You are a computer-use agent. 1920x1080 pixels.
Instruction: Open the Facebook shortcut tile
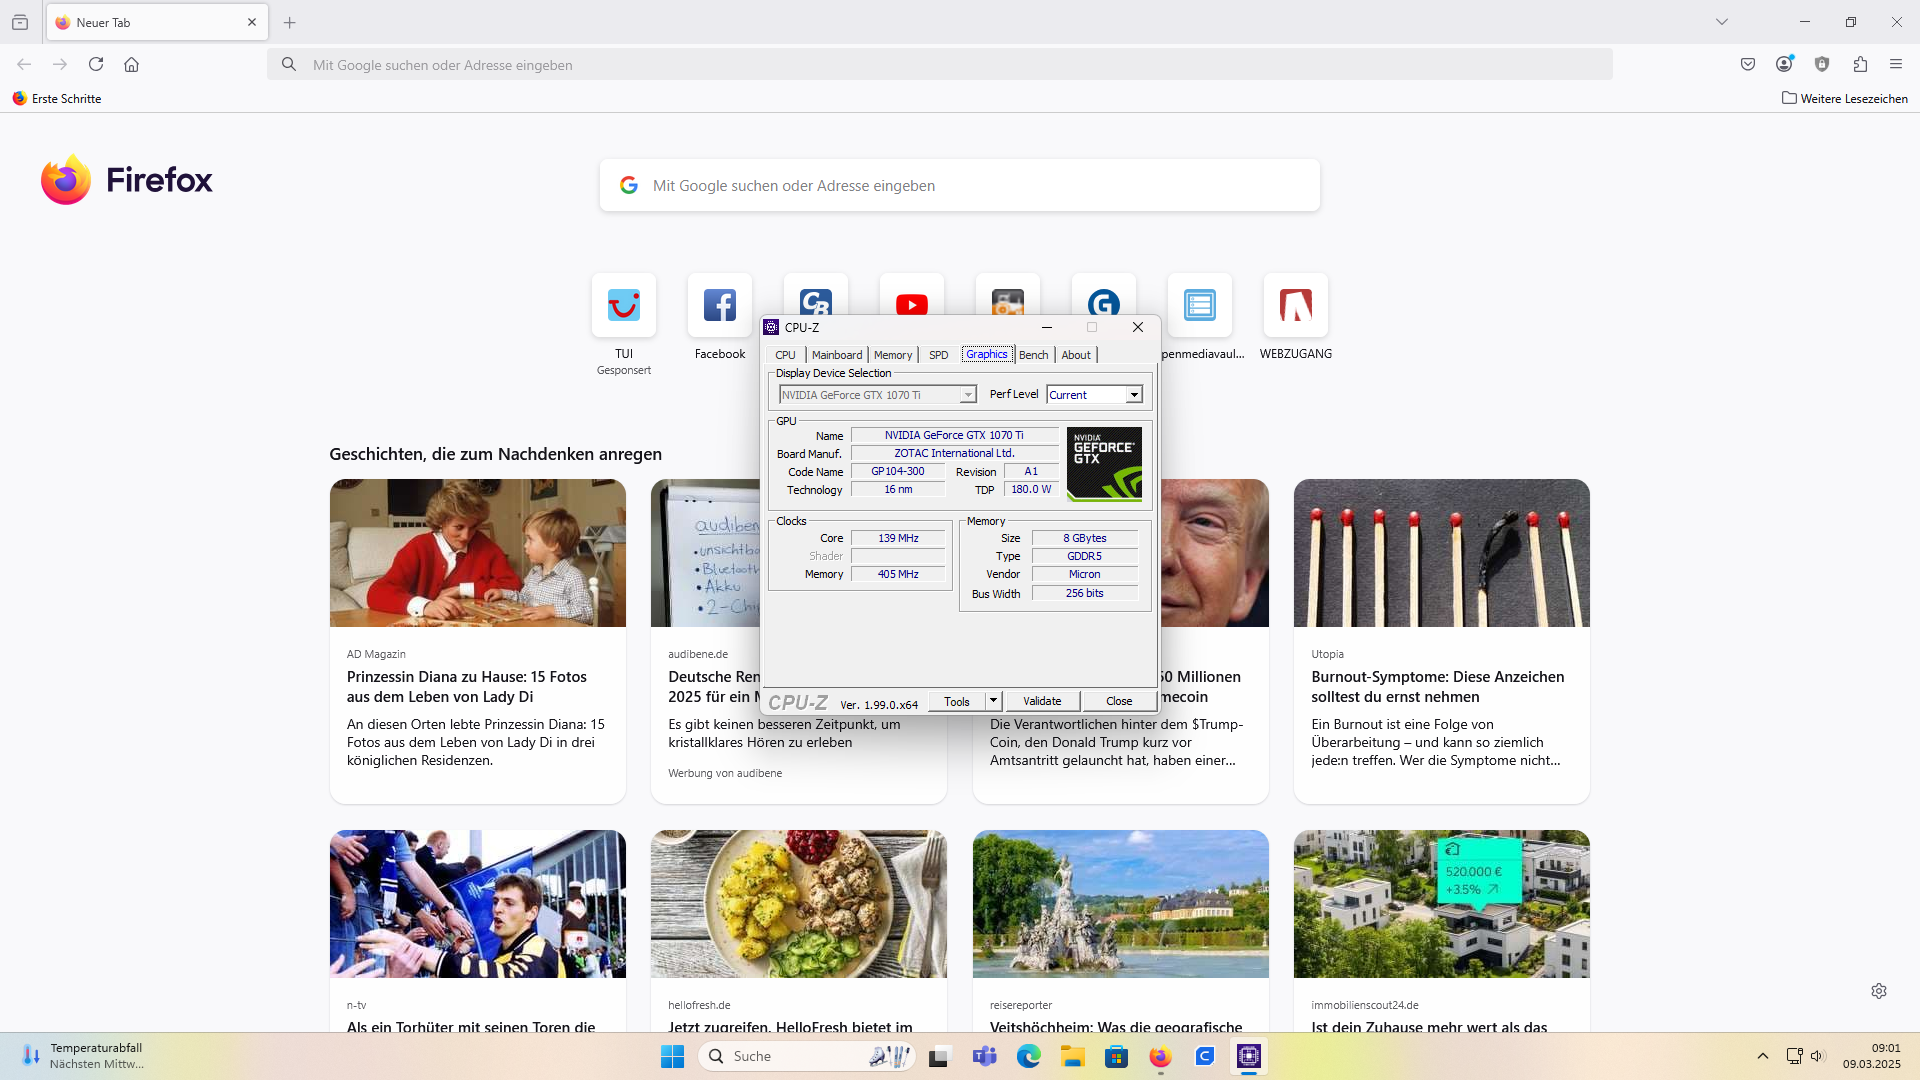(x=719, y=306)
